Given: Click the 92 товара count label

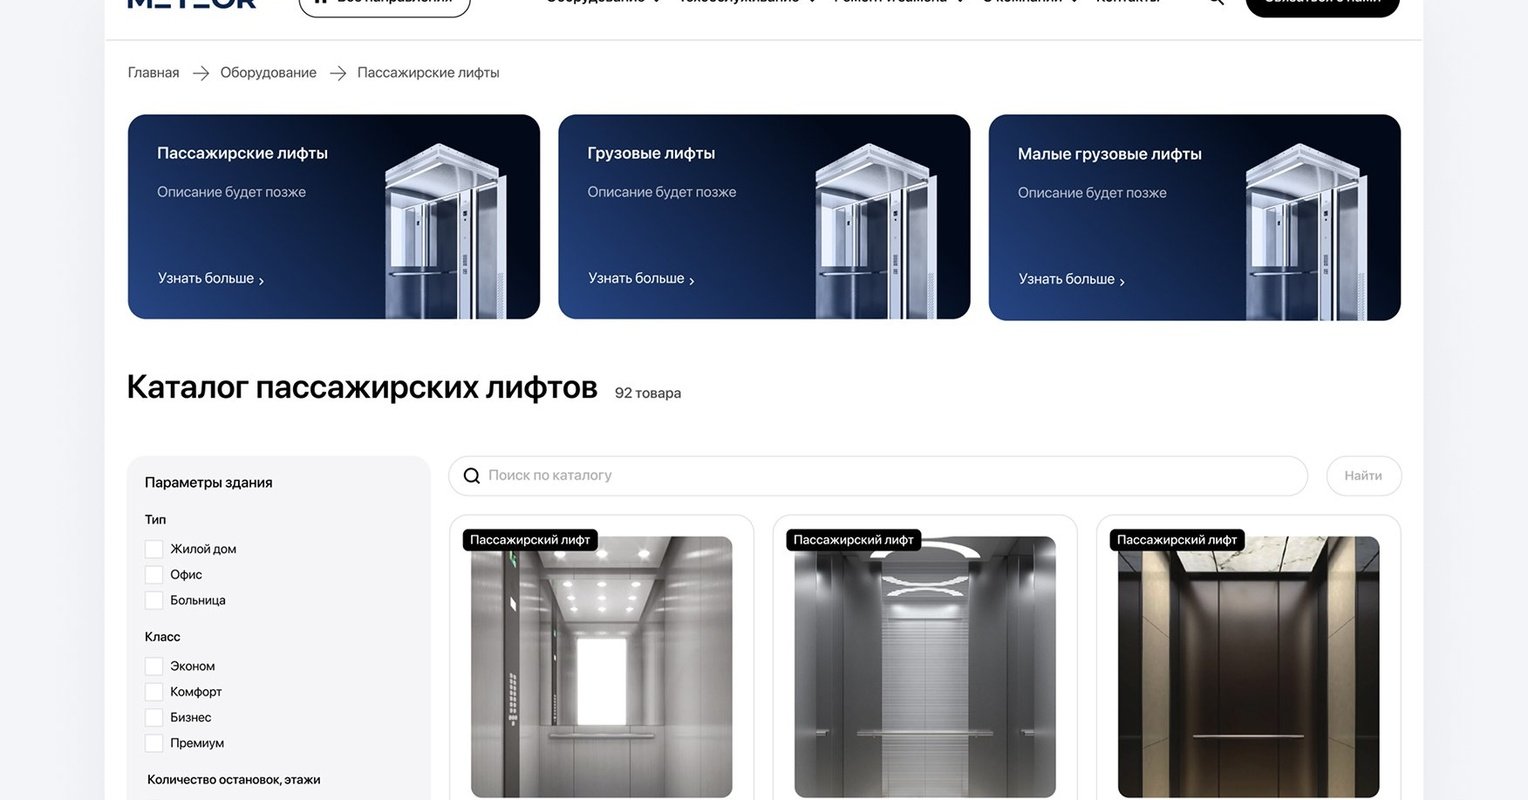Looking at the screenshot, I should click(x=648, y=394).
